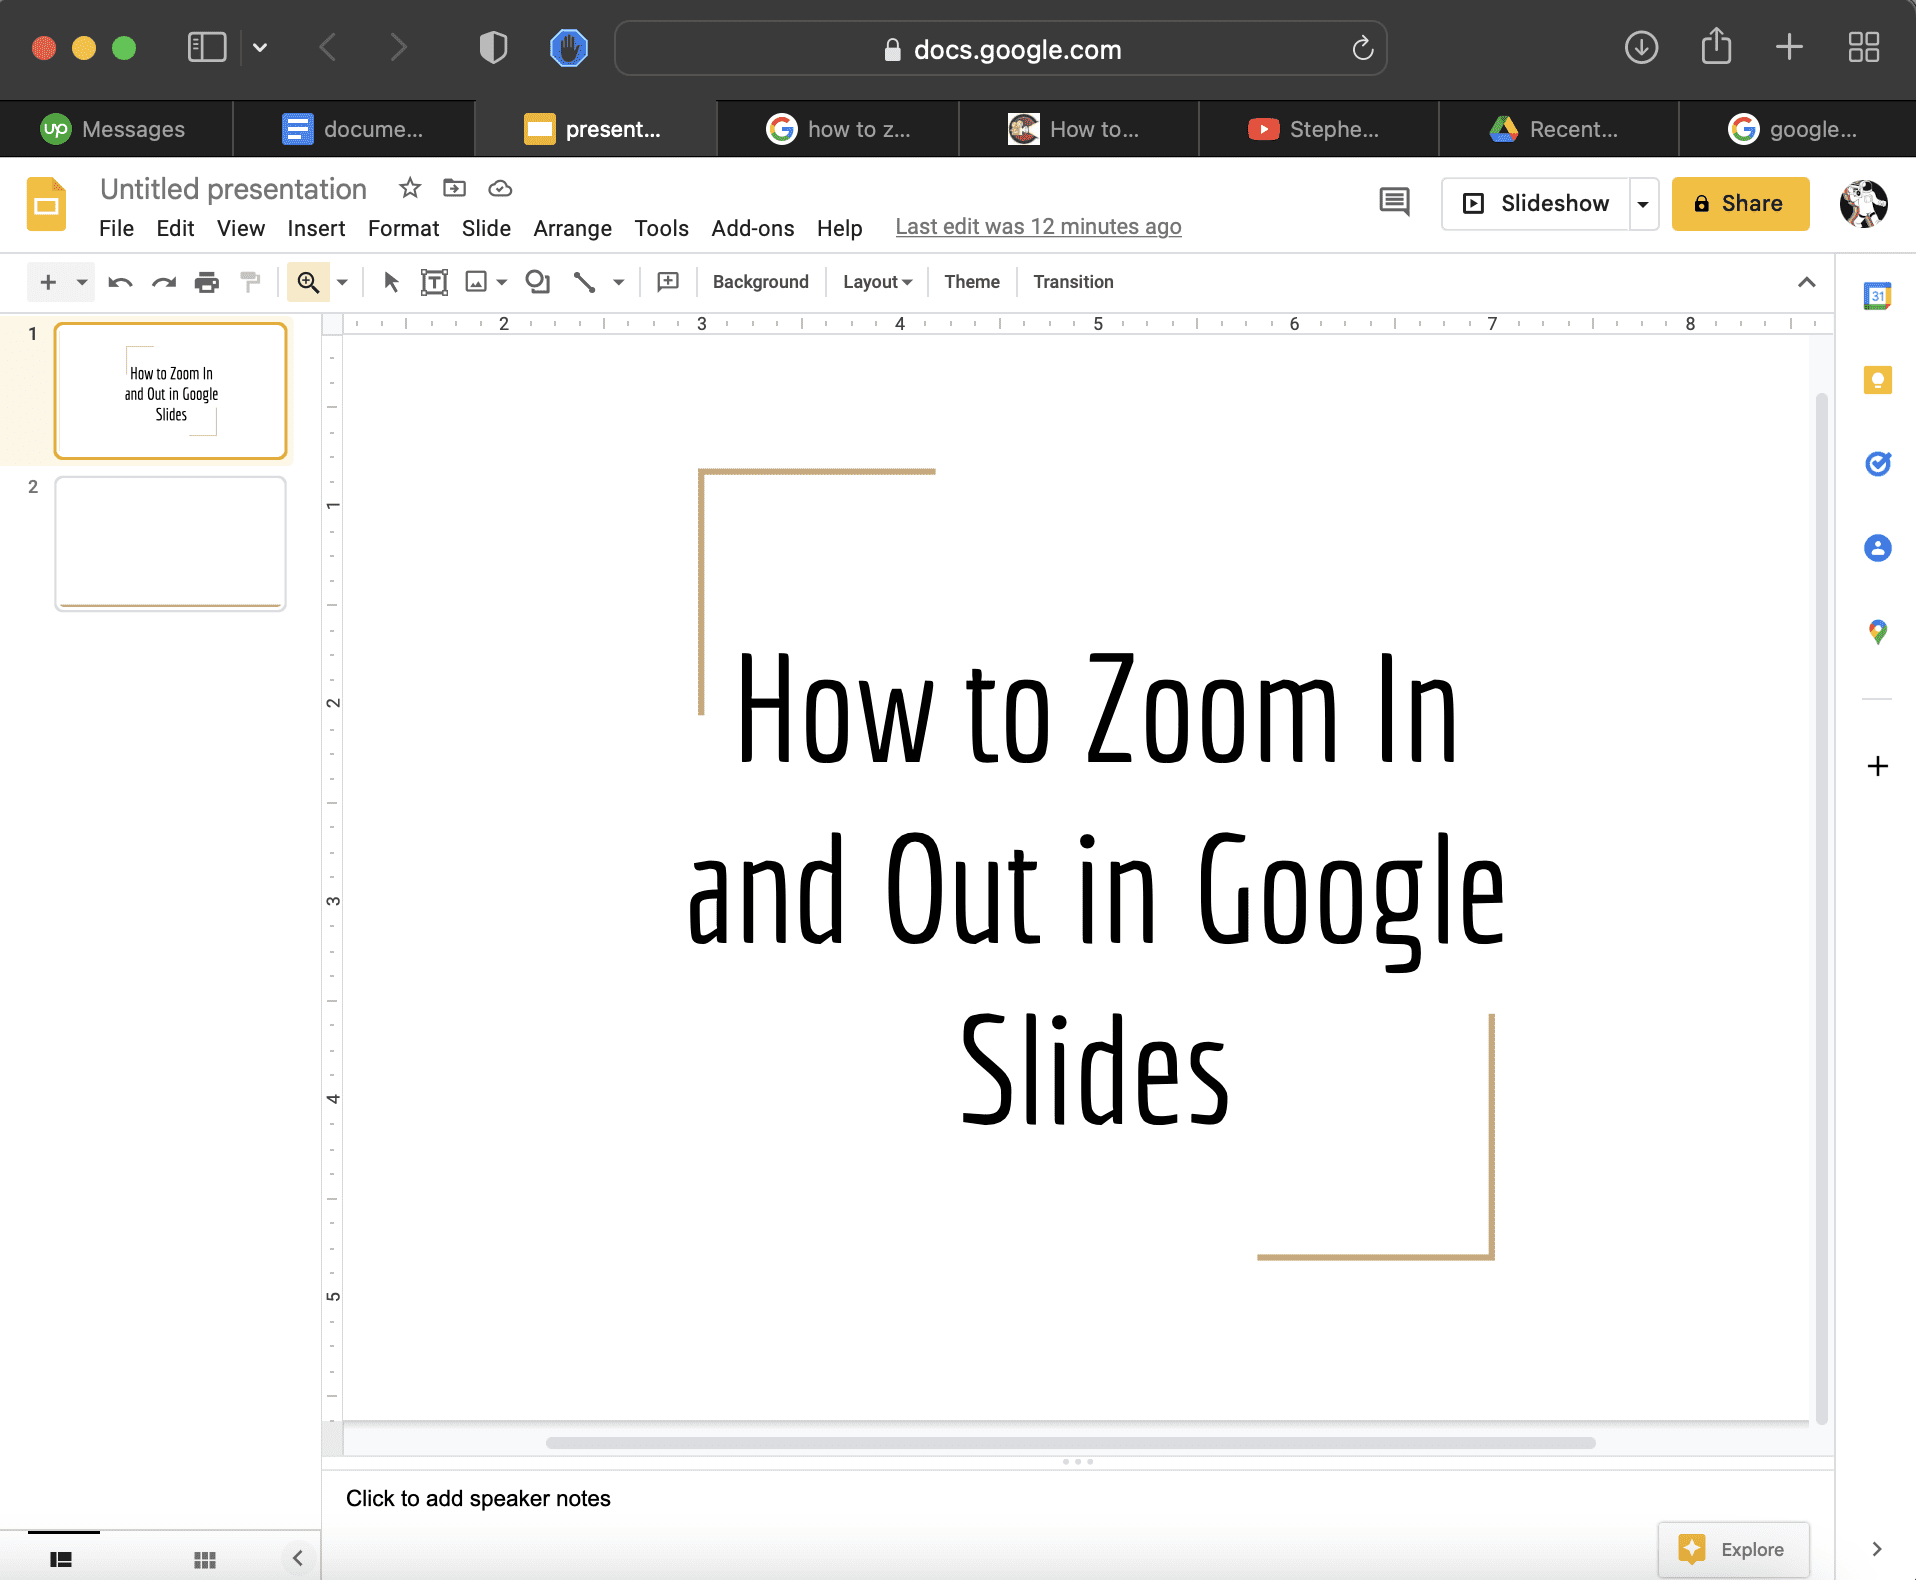
Task: Open Google Calendar from the side panel
Action: coord(1877,296)
